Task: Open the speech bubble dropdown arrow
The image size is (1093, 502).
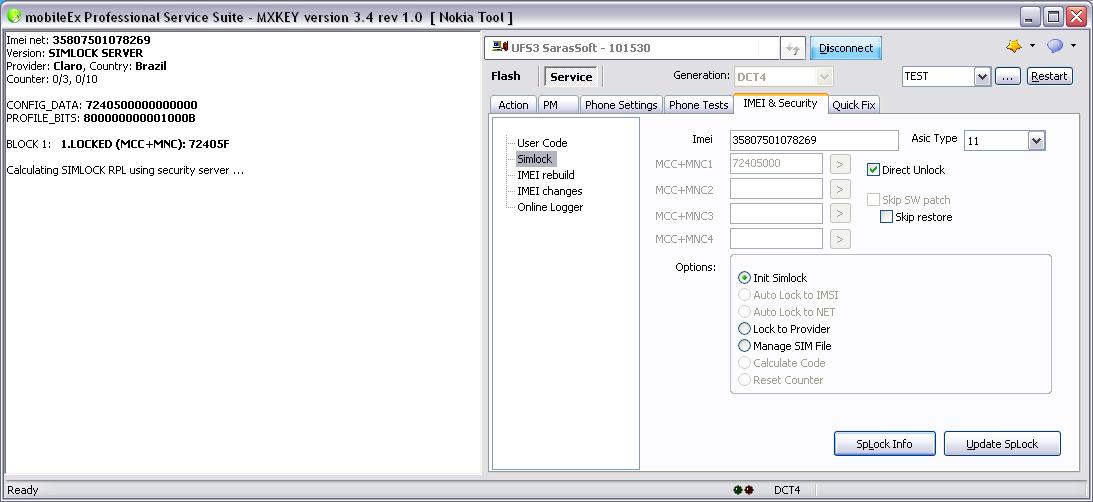Action: pyautogui.click(x=1073, y=46)
